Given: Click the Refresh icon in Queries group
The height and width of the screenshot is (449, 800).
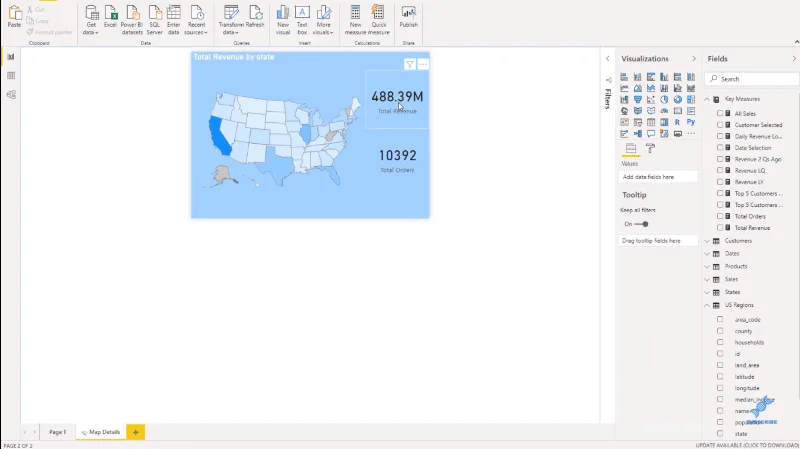Looking at the screenshot, I should pos(255,16).
